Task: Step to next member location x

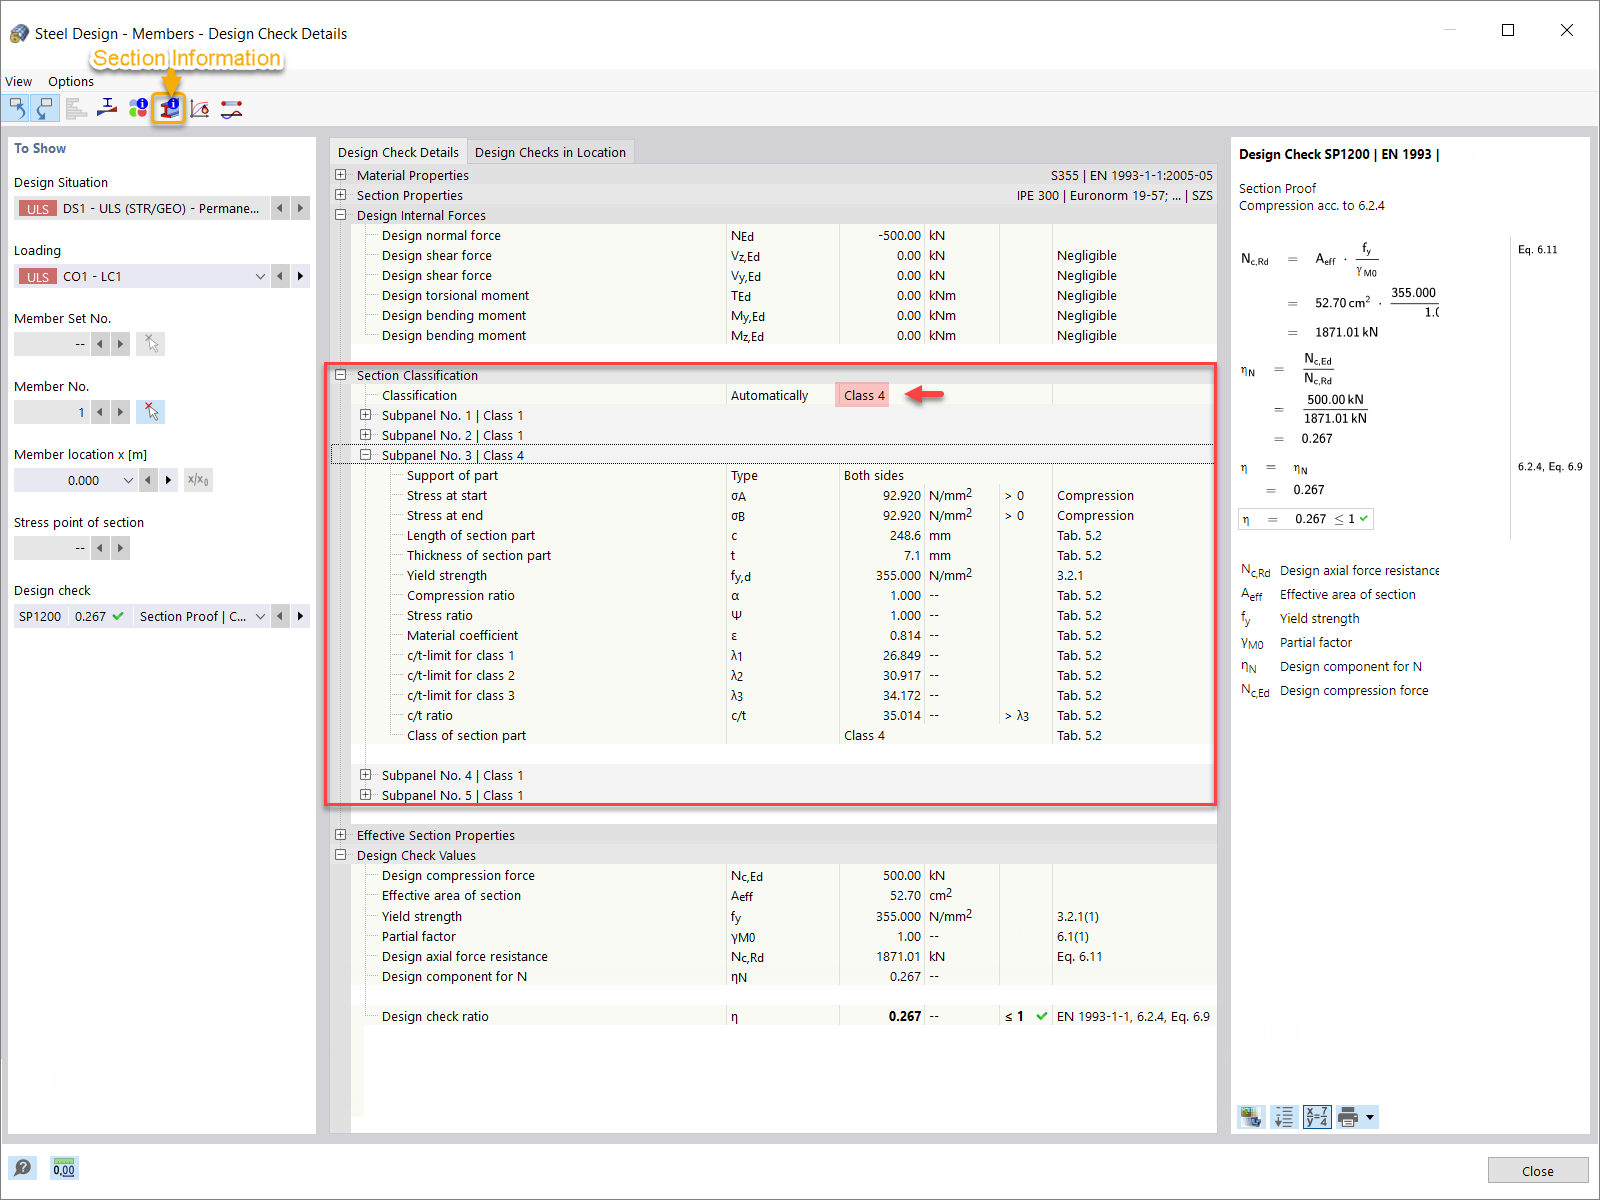Action: pos(168,480)
